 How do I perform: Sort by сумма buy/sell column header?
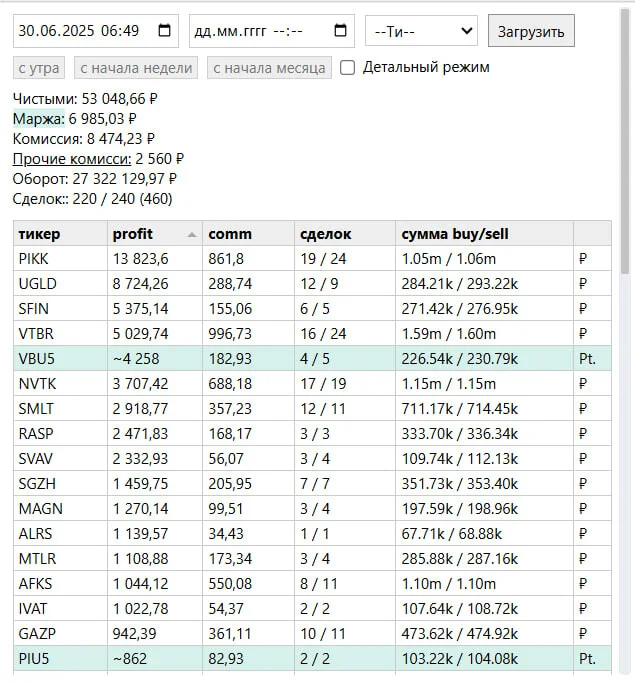coord(484,234)
